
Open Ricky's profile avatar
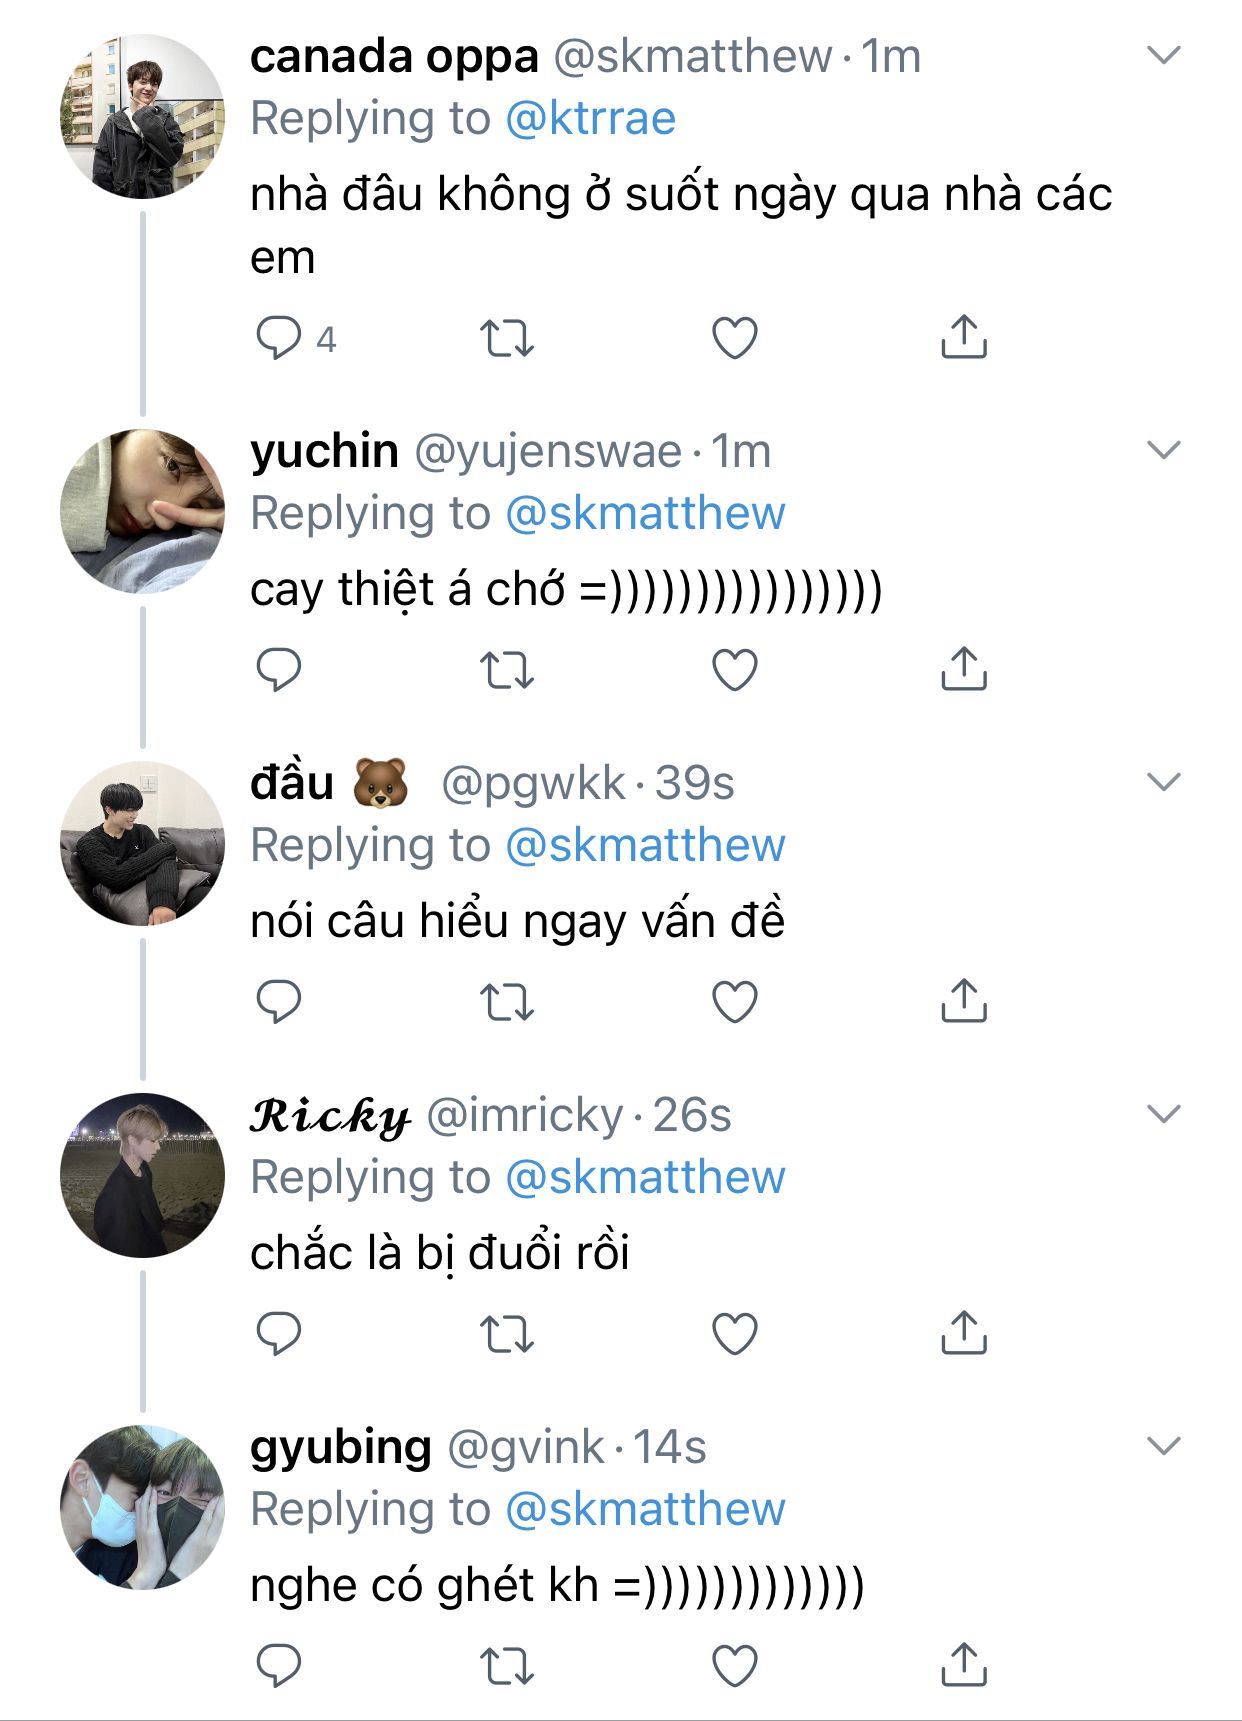[143, 1175]
